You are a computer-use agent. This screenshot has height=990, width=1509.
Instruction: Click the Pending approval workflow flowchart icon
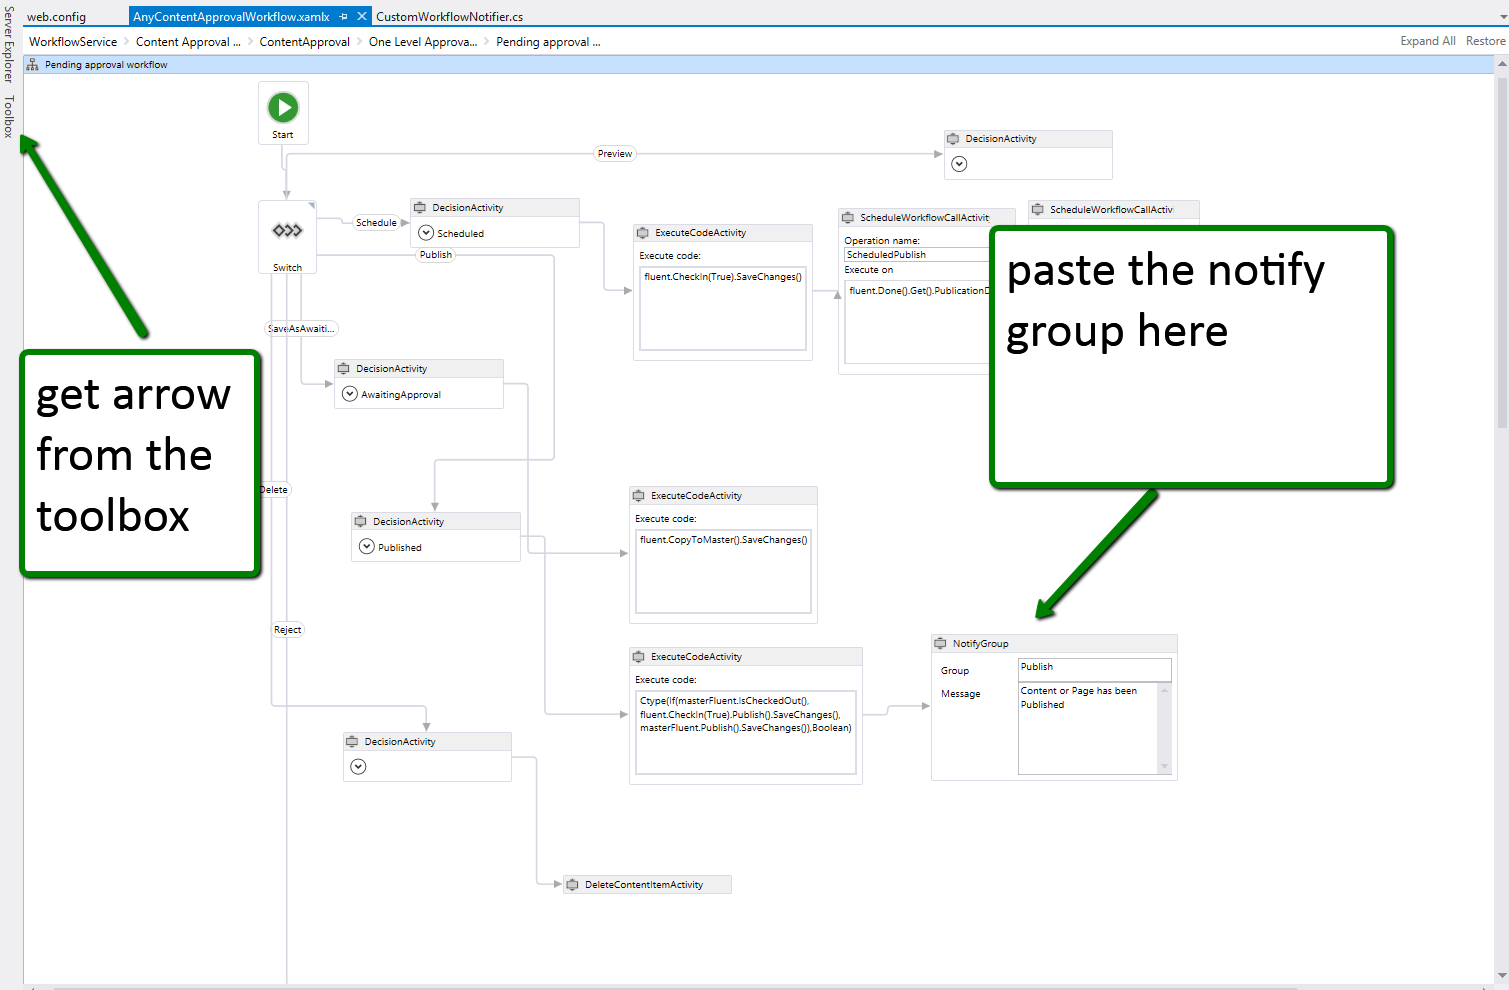click(x=32, y=65)
